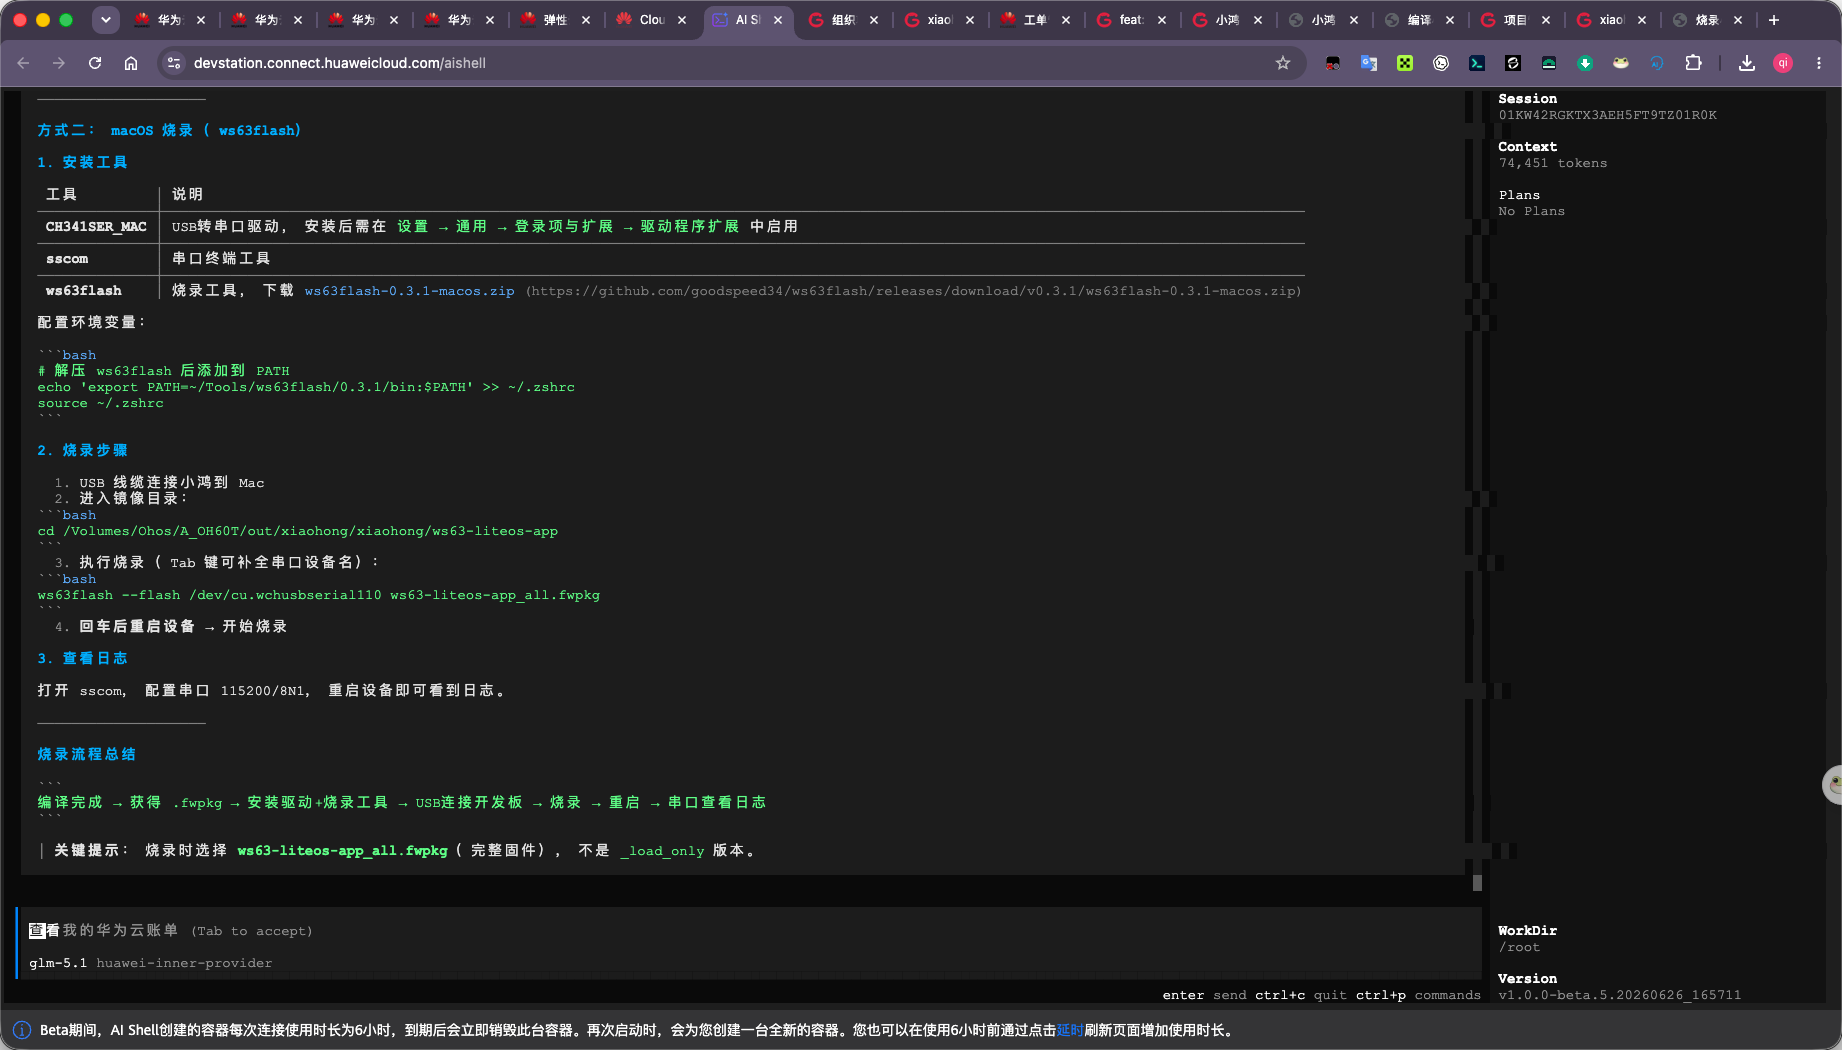Click the 'ctrl+p commands' hint
This screenshot has height=1050, width=1842.
(x=1418, y=995)
